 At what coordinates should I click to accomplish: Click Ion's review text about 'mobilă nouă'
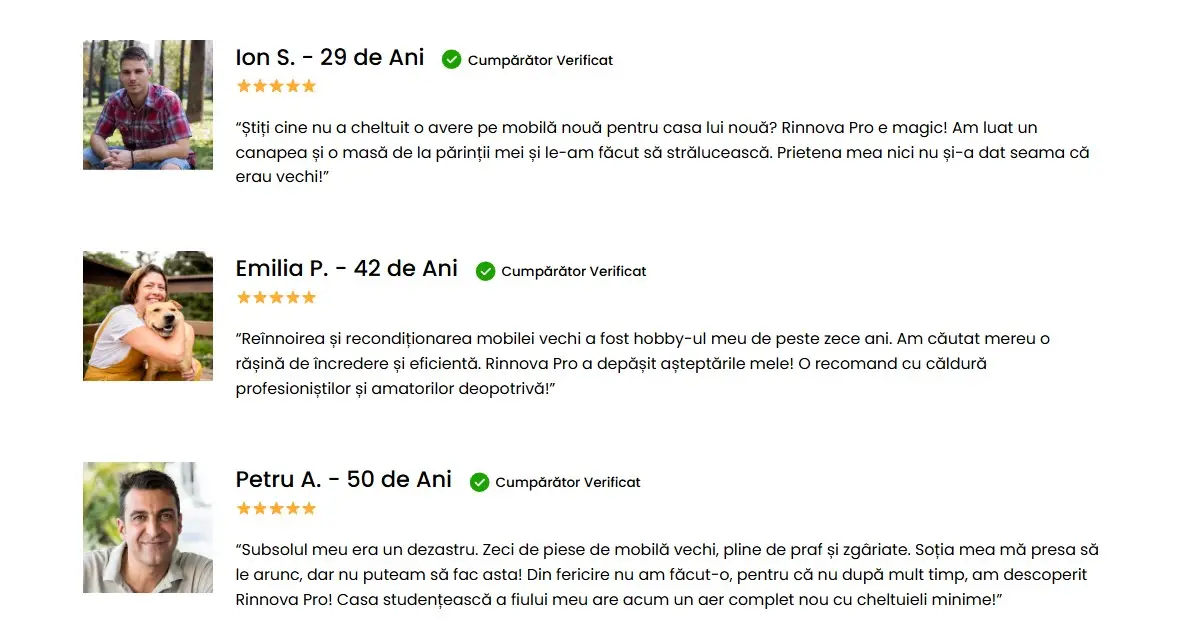662,152
